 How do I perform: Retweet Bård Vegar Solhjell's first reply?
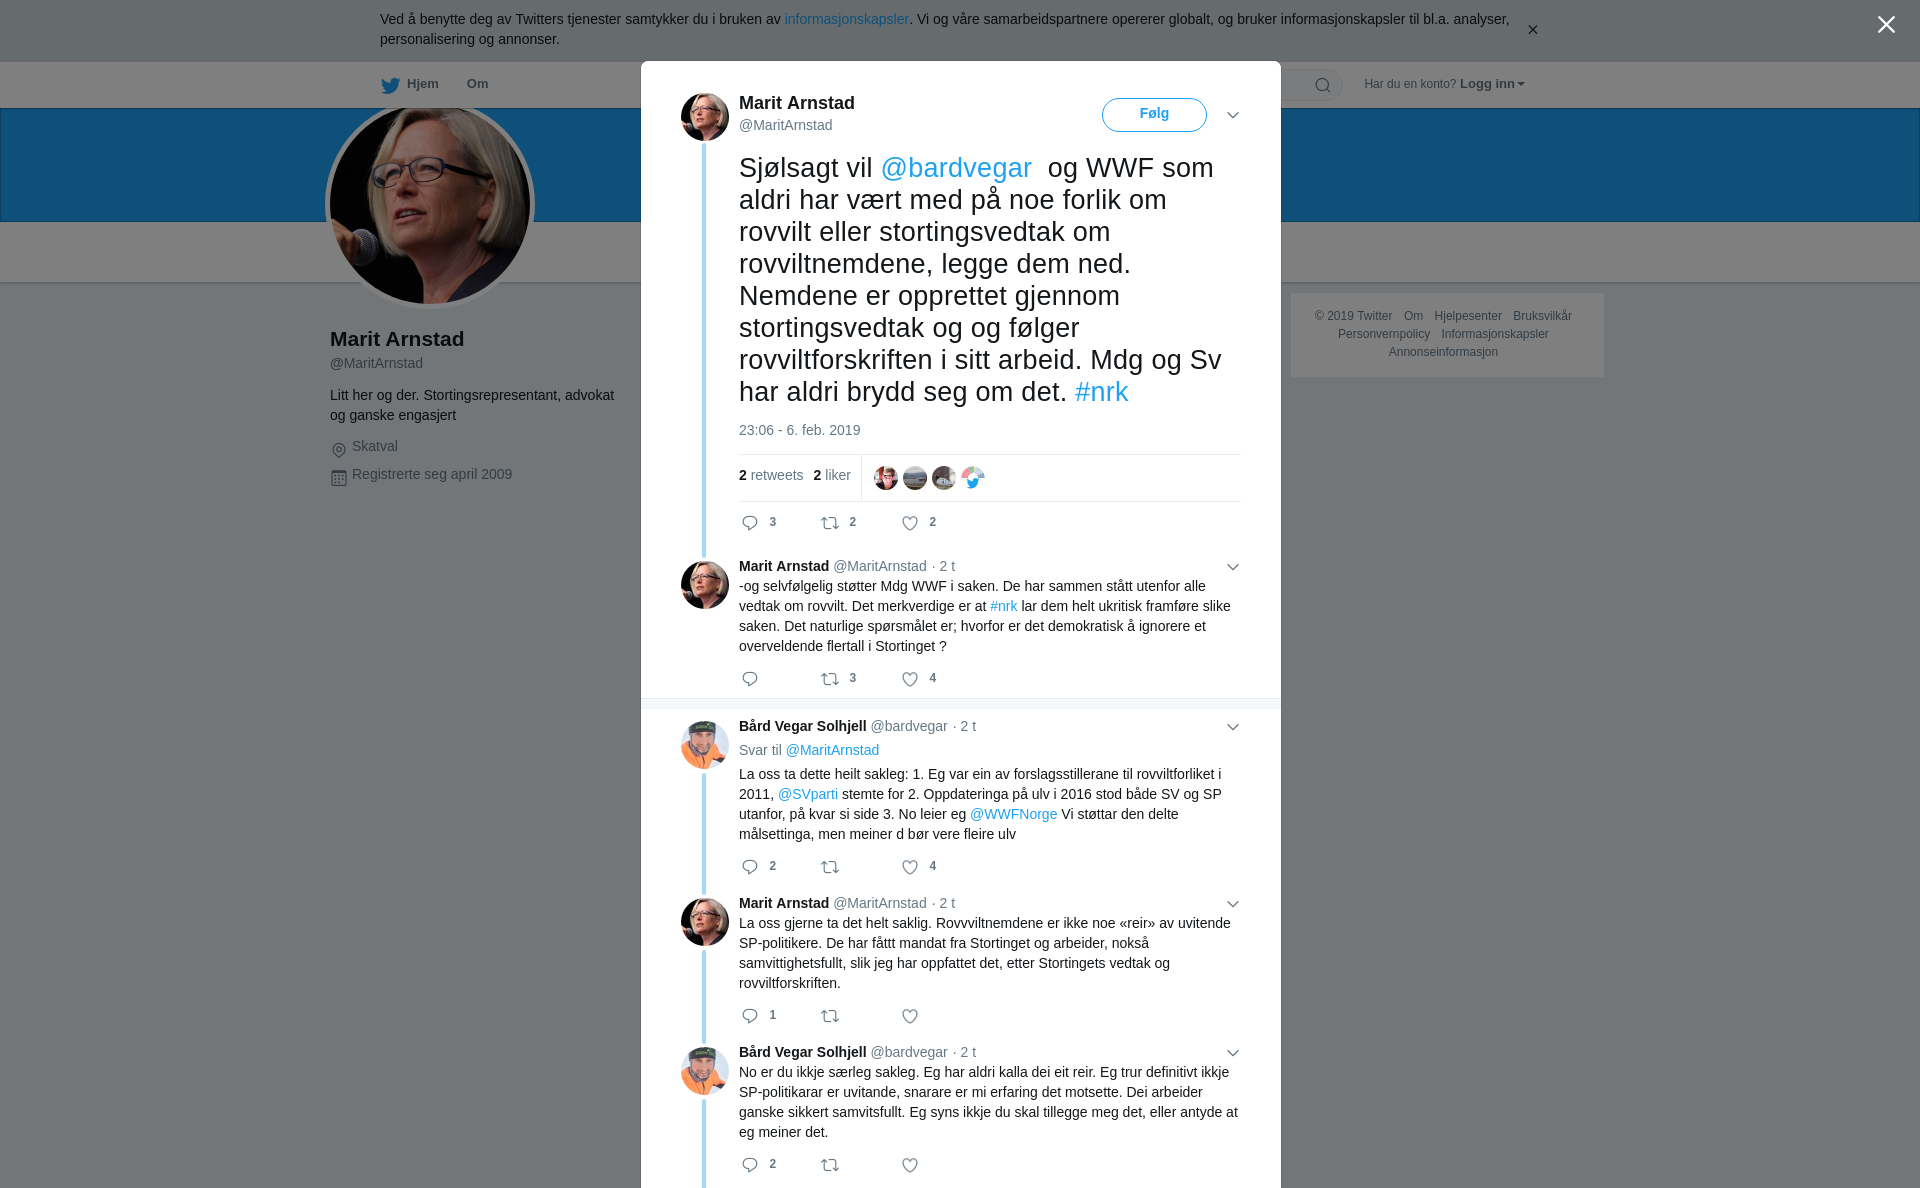tap(830, 867)
